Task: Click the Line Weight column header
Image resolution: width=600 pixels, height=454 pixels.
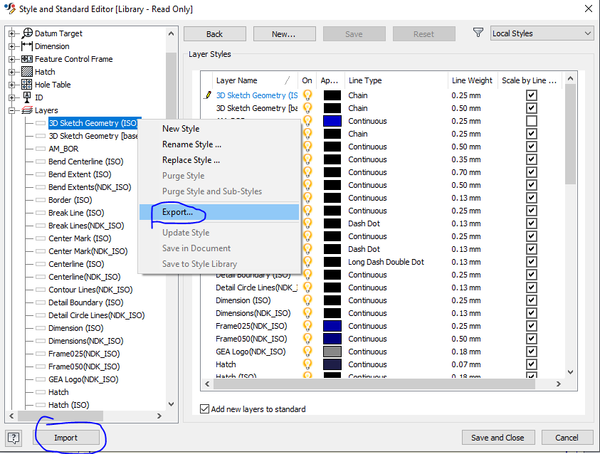Action: [x=472, y=80]
